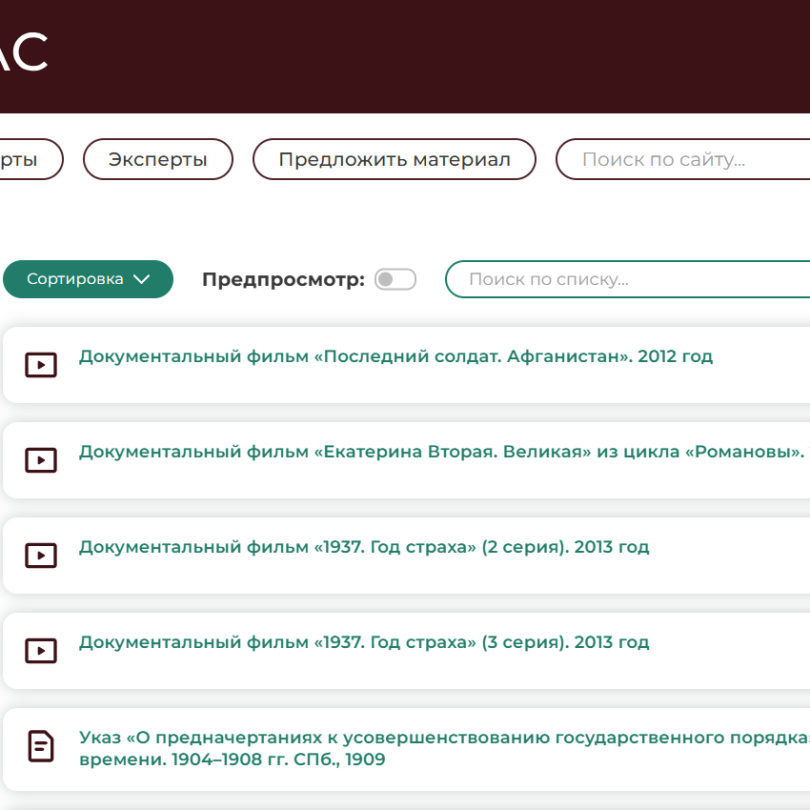Click video icon beside «Екатерина Вторая. Великая»
Screen dimensions: 810x810
click(x=40, y=460)
